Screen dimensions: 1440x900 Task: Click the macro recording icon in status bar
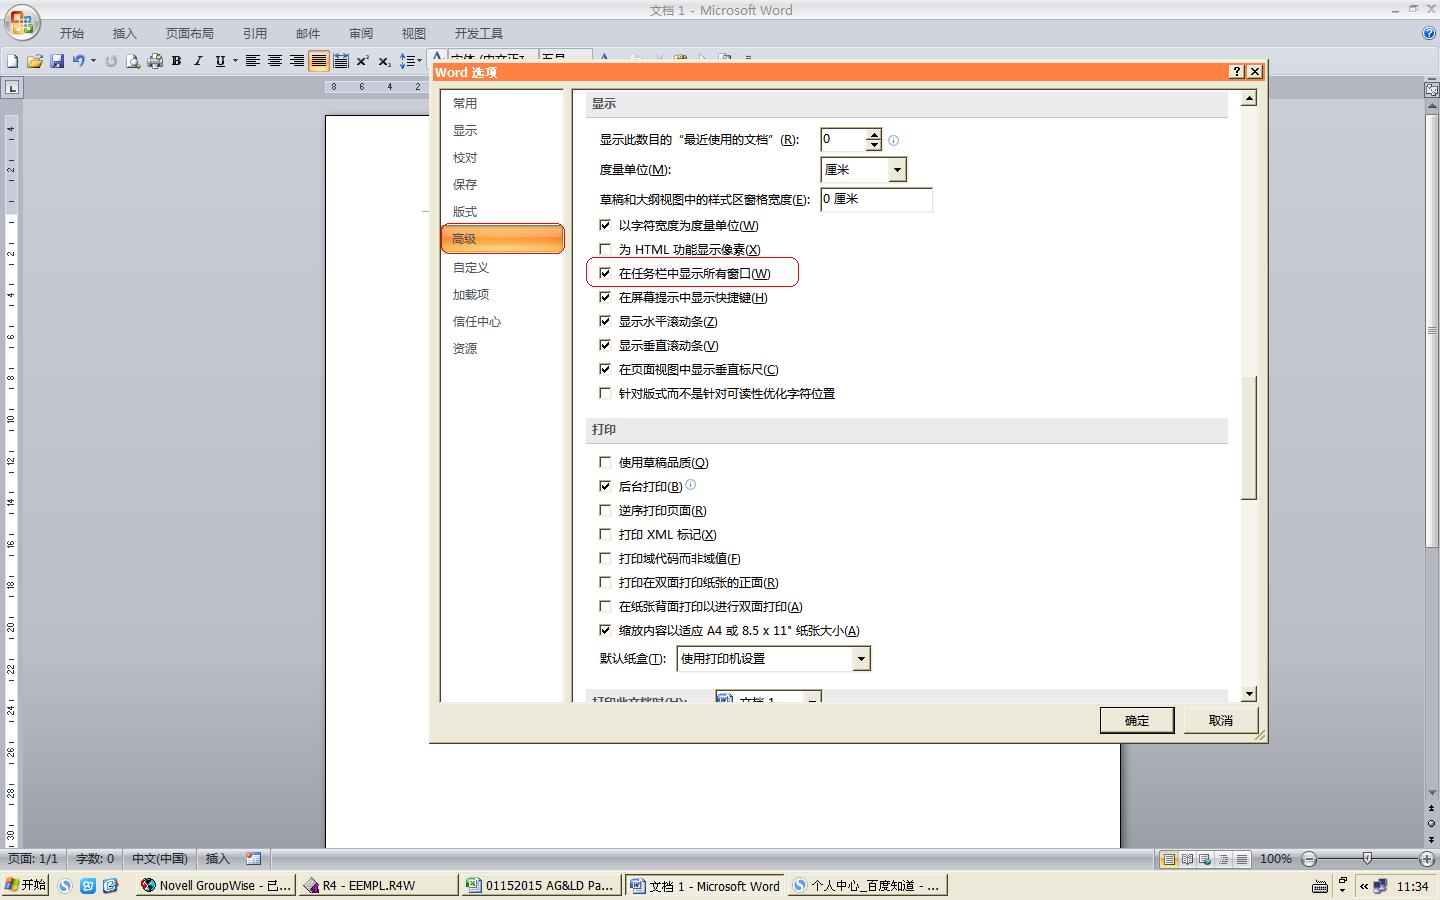click(254, 858)
